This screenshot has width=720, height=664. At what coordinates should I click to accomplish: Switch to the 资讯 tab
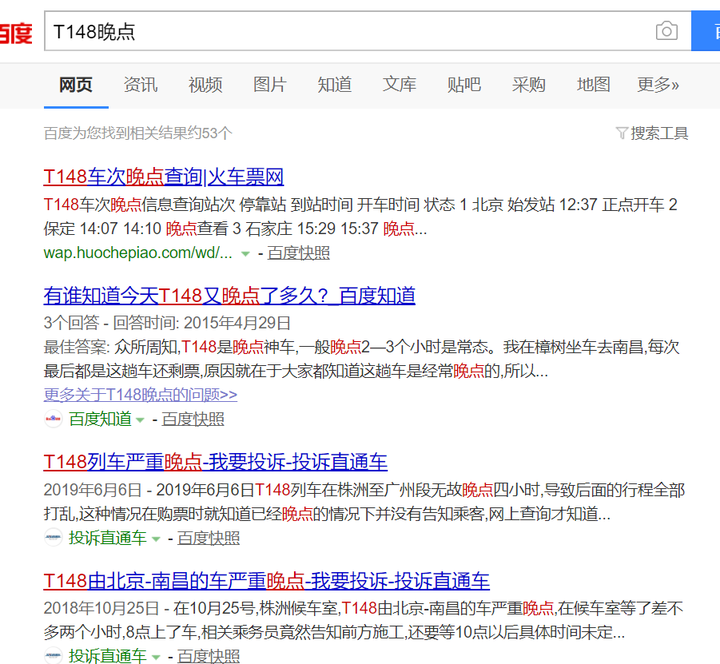pos(141,85)
